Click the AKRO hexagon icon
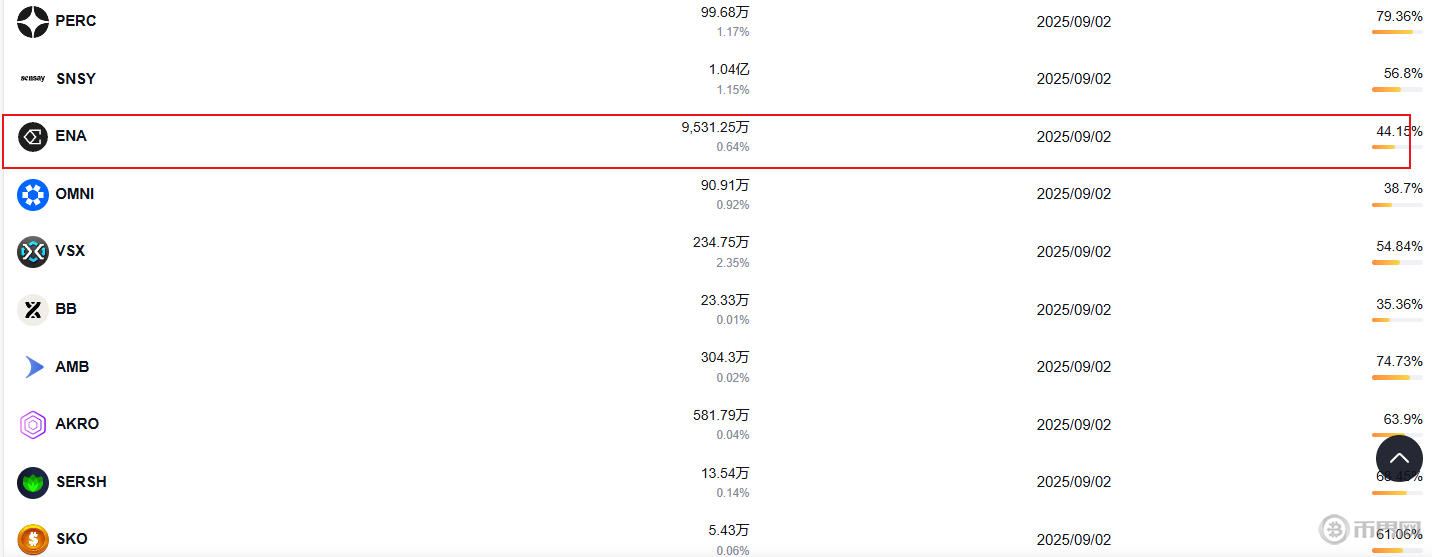Screen dimensions: 1432x557 (33, 425)
